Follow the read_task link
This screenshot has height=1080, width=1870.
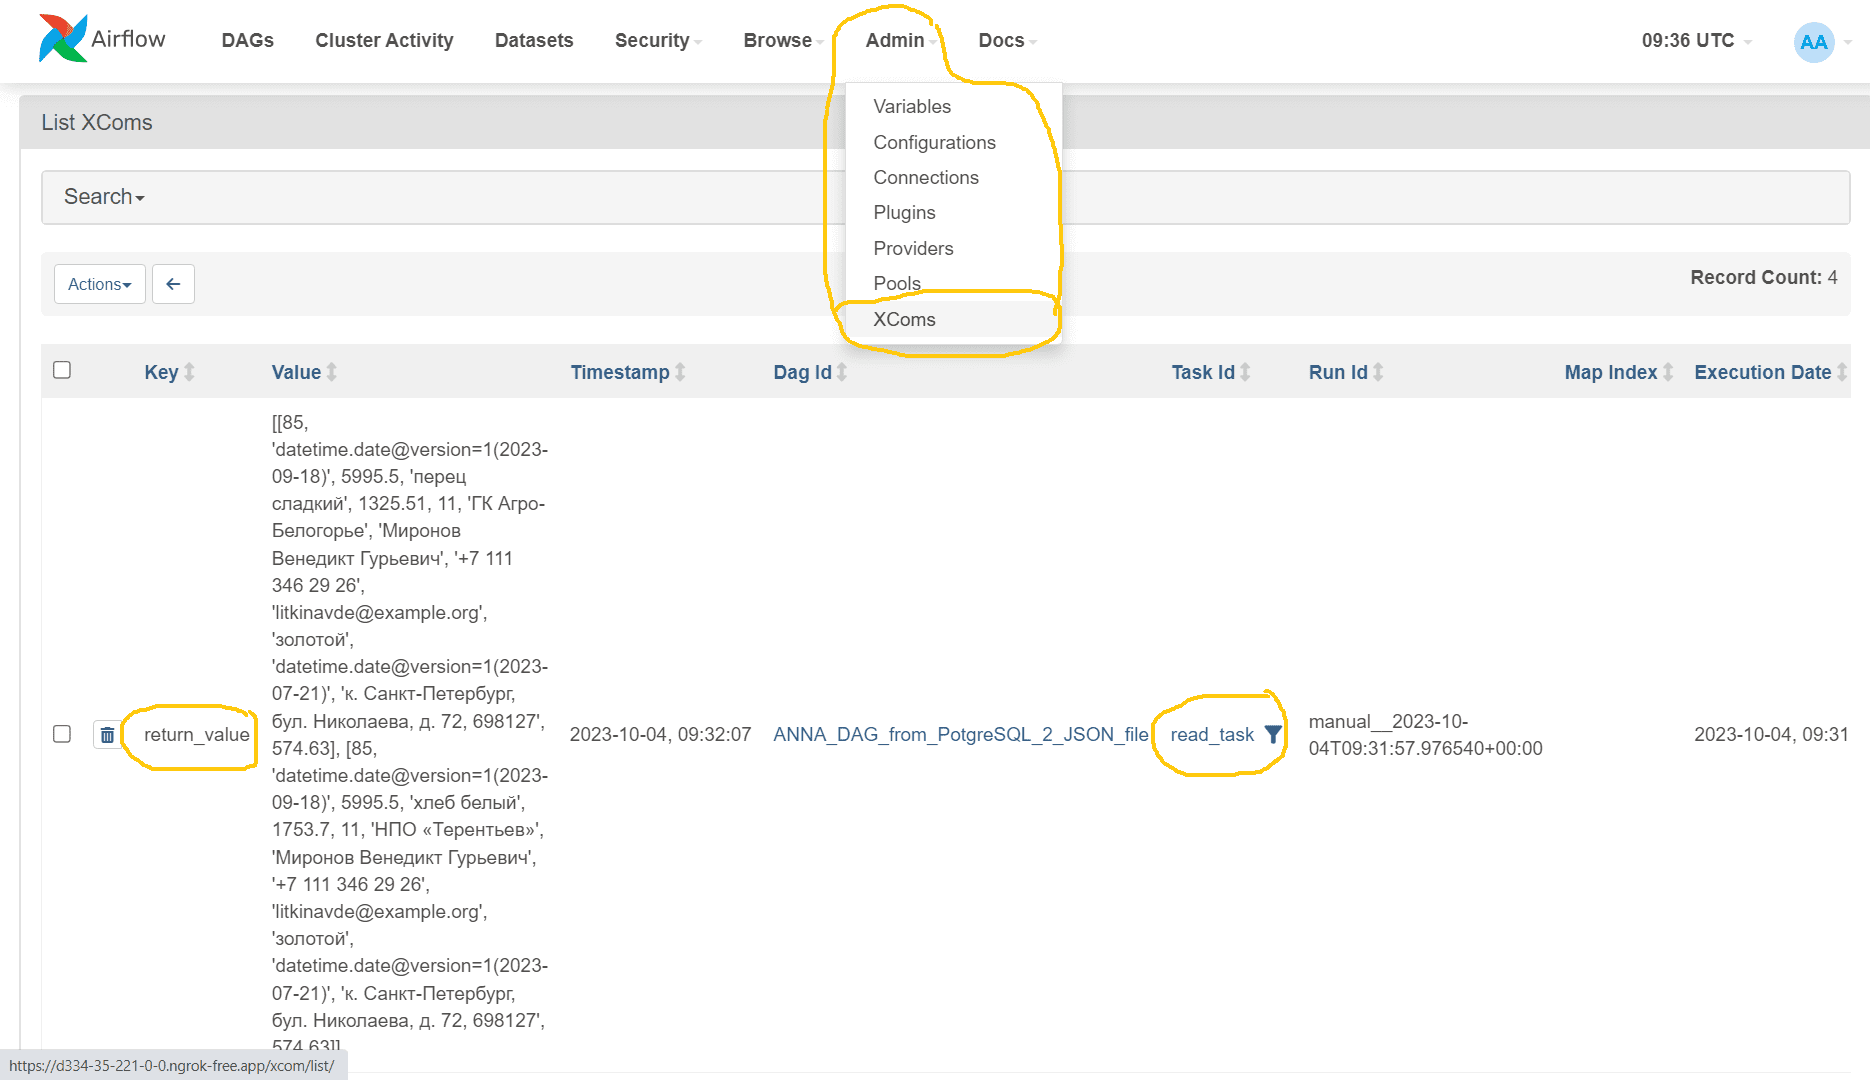click(x=1212, y=734)
